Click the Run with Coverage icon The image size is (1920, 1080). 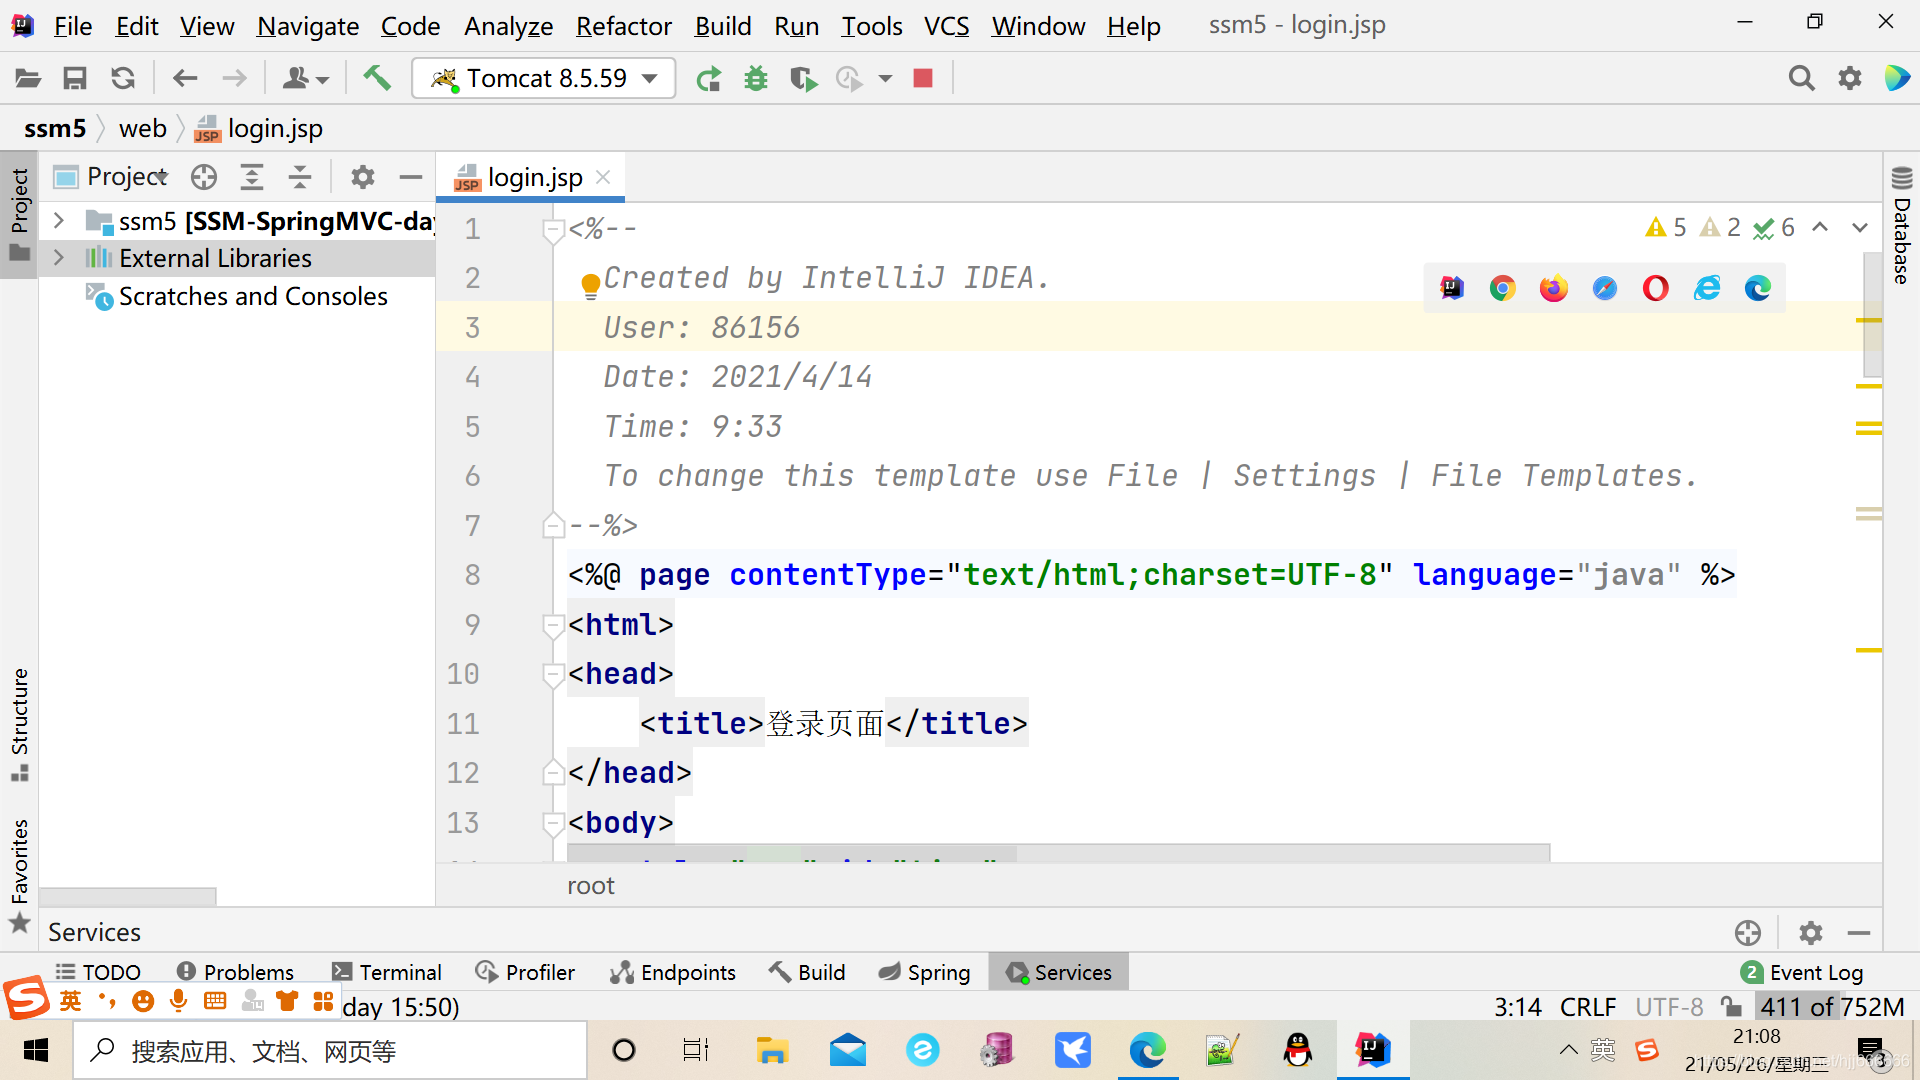pyautogui.click(x=802, y=78)
